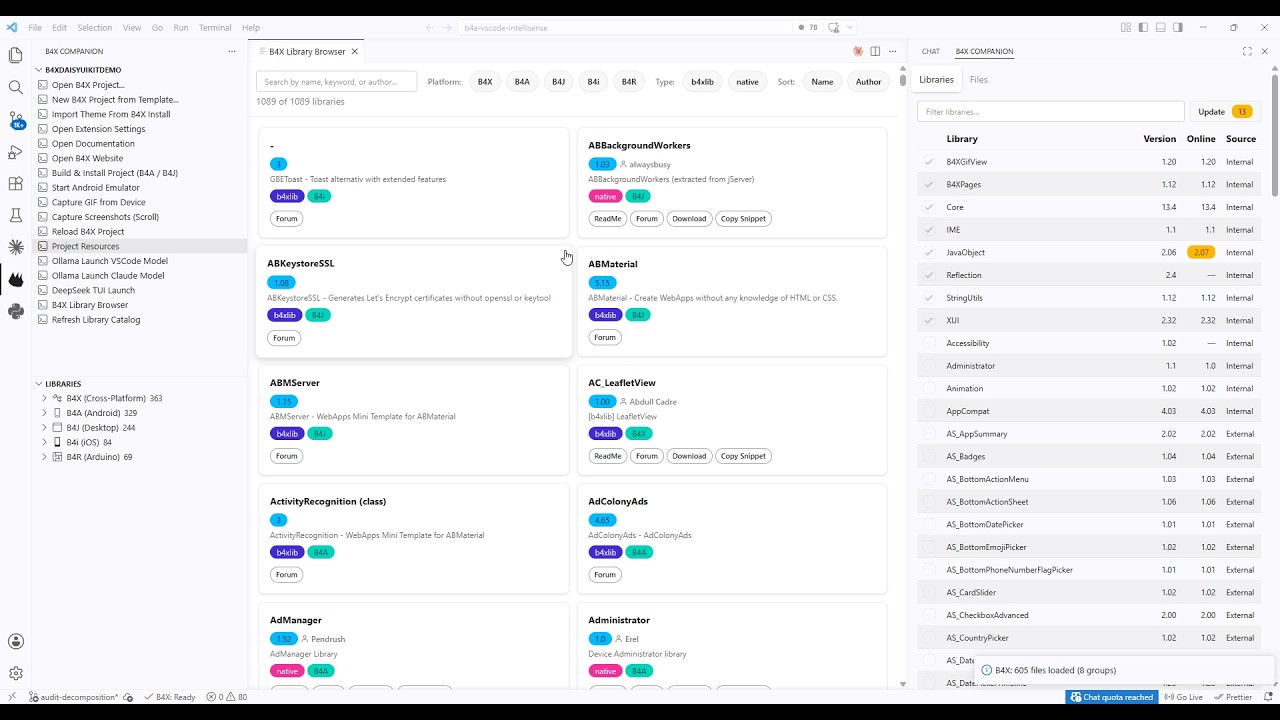Open the File menu
This screenshot has height=720, width=1280.
[x=35, y=27]
